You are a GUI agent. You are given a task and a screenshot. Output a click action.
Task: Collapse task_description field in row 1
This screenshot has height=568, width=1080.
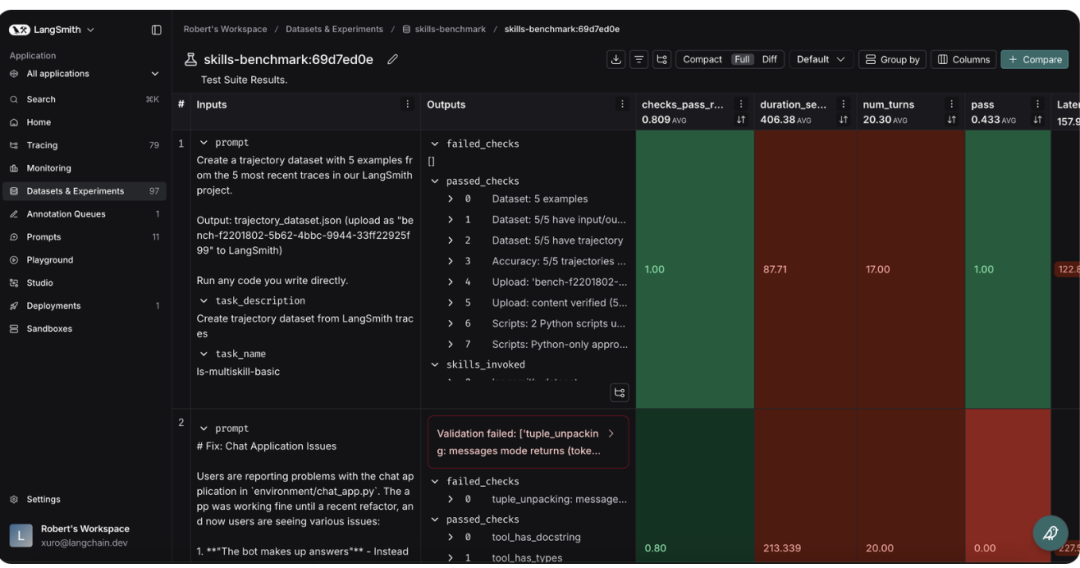point(203,301)
